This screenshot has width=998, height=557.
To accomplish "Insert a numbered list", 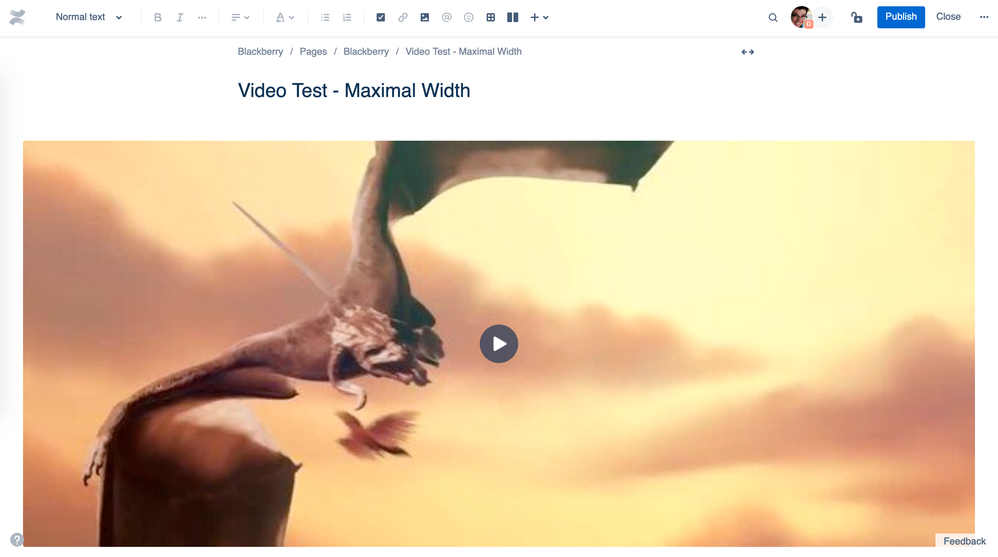I will tap(347, 17).
